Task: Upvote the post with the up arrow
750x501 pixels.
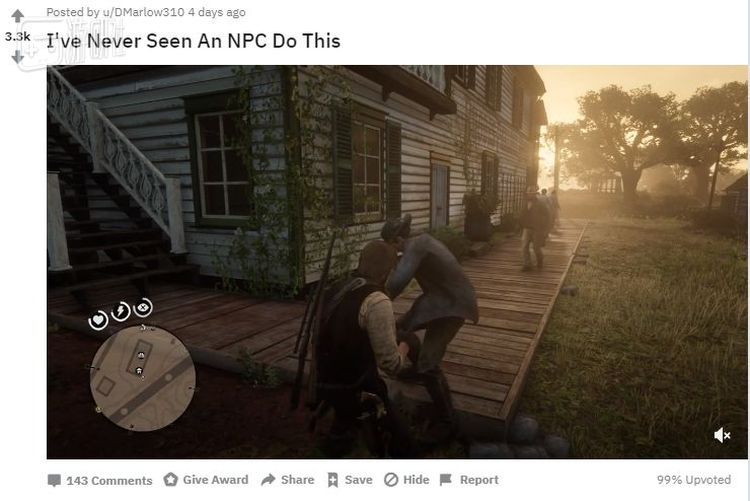Action: click(18, 16)
